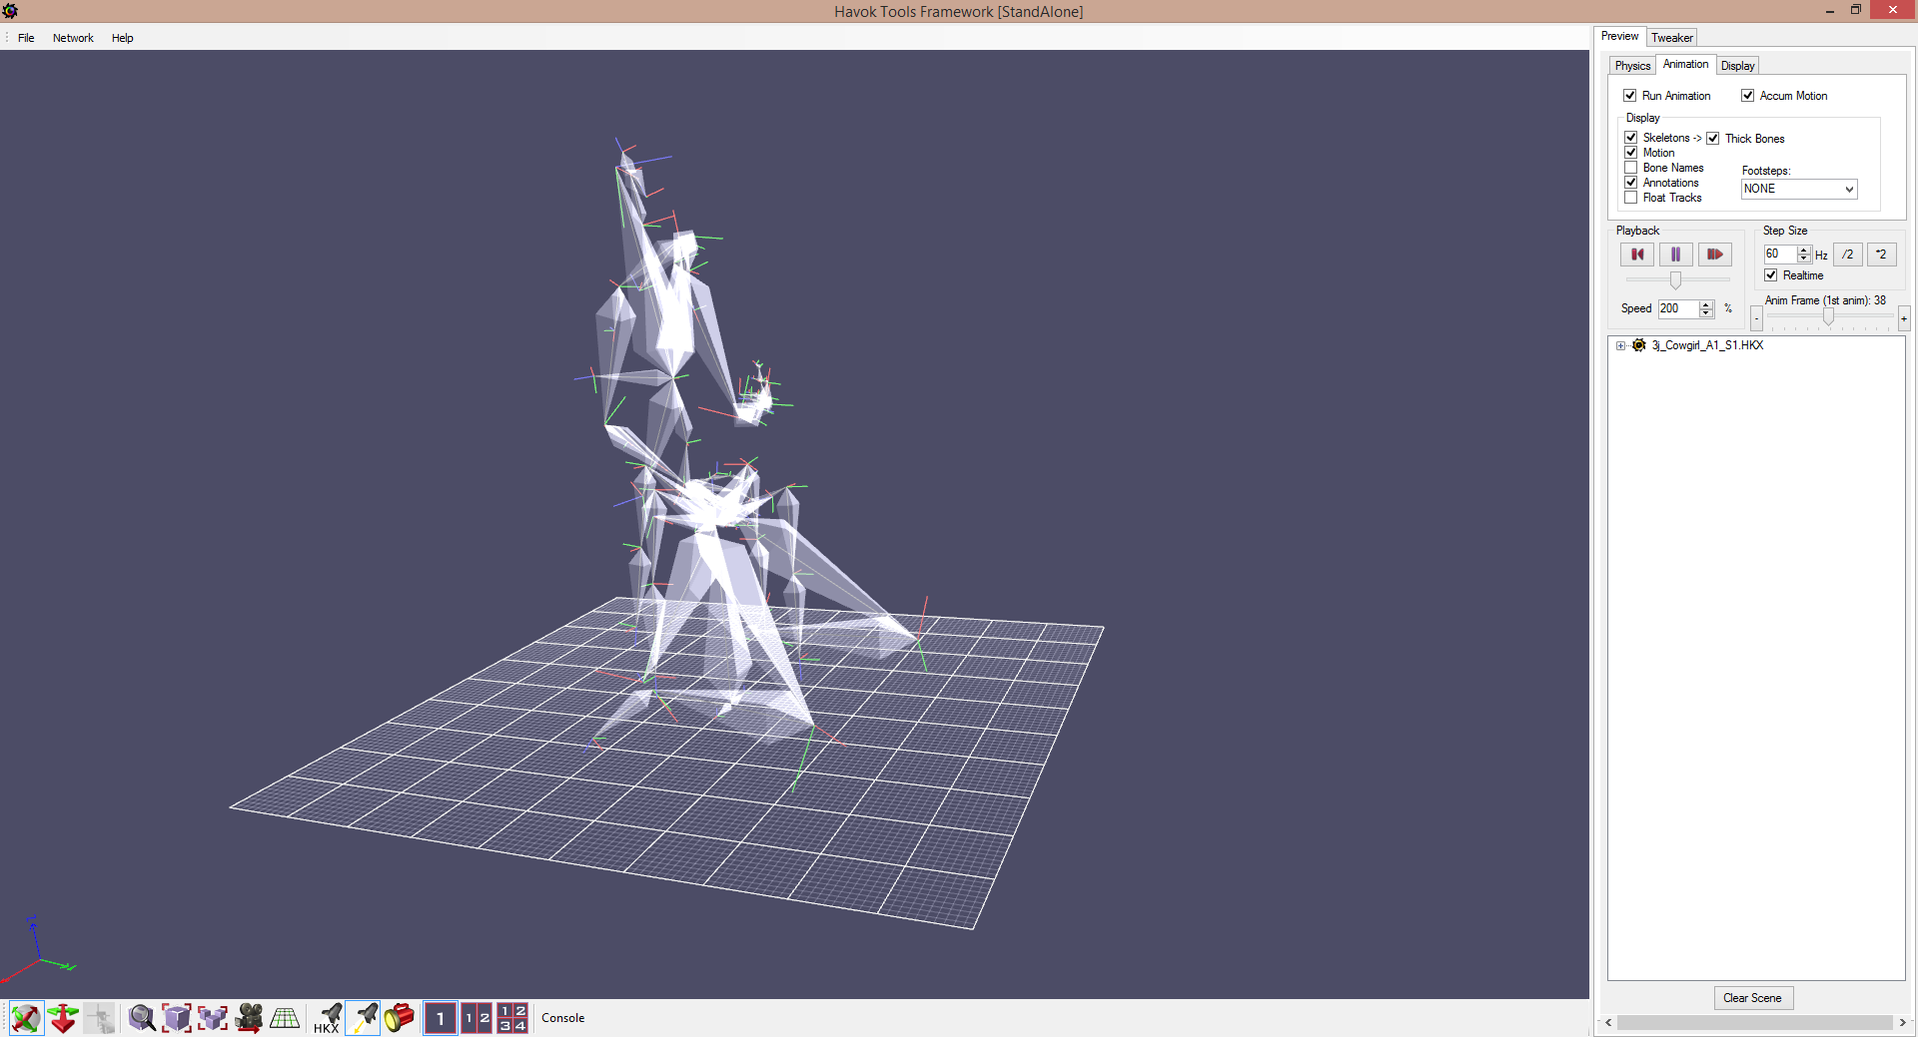Enable Bone Names checkbox
The width and height of the screenshot is (1920, 1037).
click(x=1631, y=168)
